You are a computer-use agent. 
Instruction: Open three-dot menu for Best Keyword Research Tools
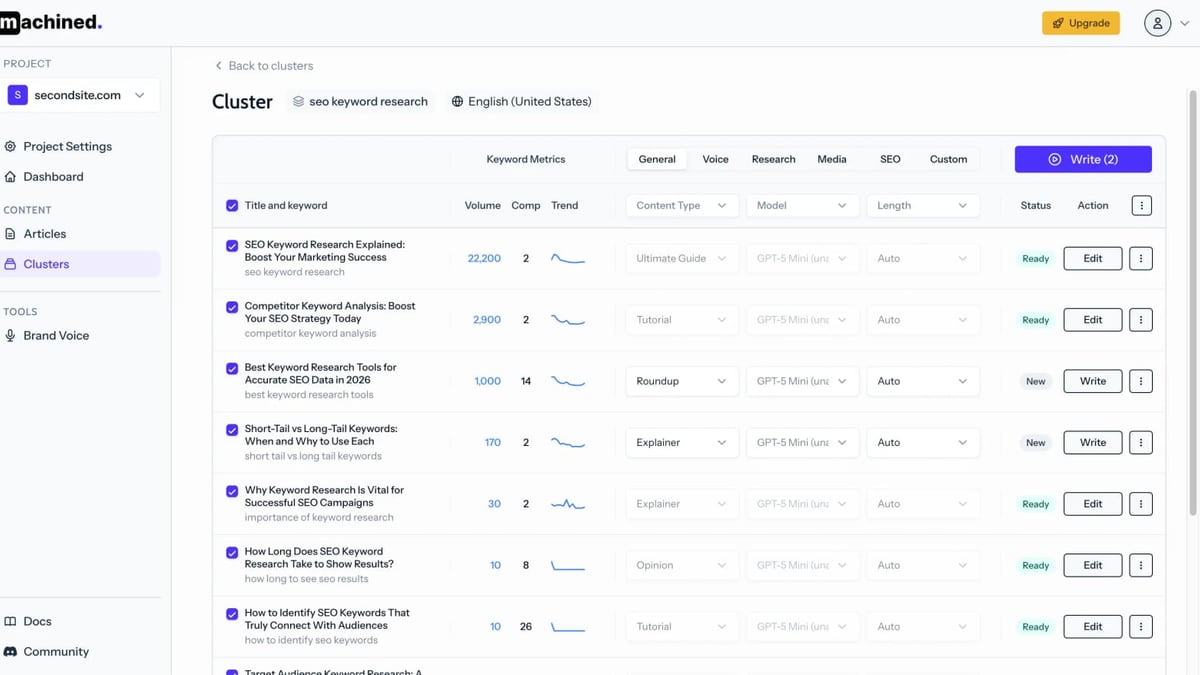(1141, 381)
